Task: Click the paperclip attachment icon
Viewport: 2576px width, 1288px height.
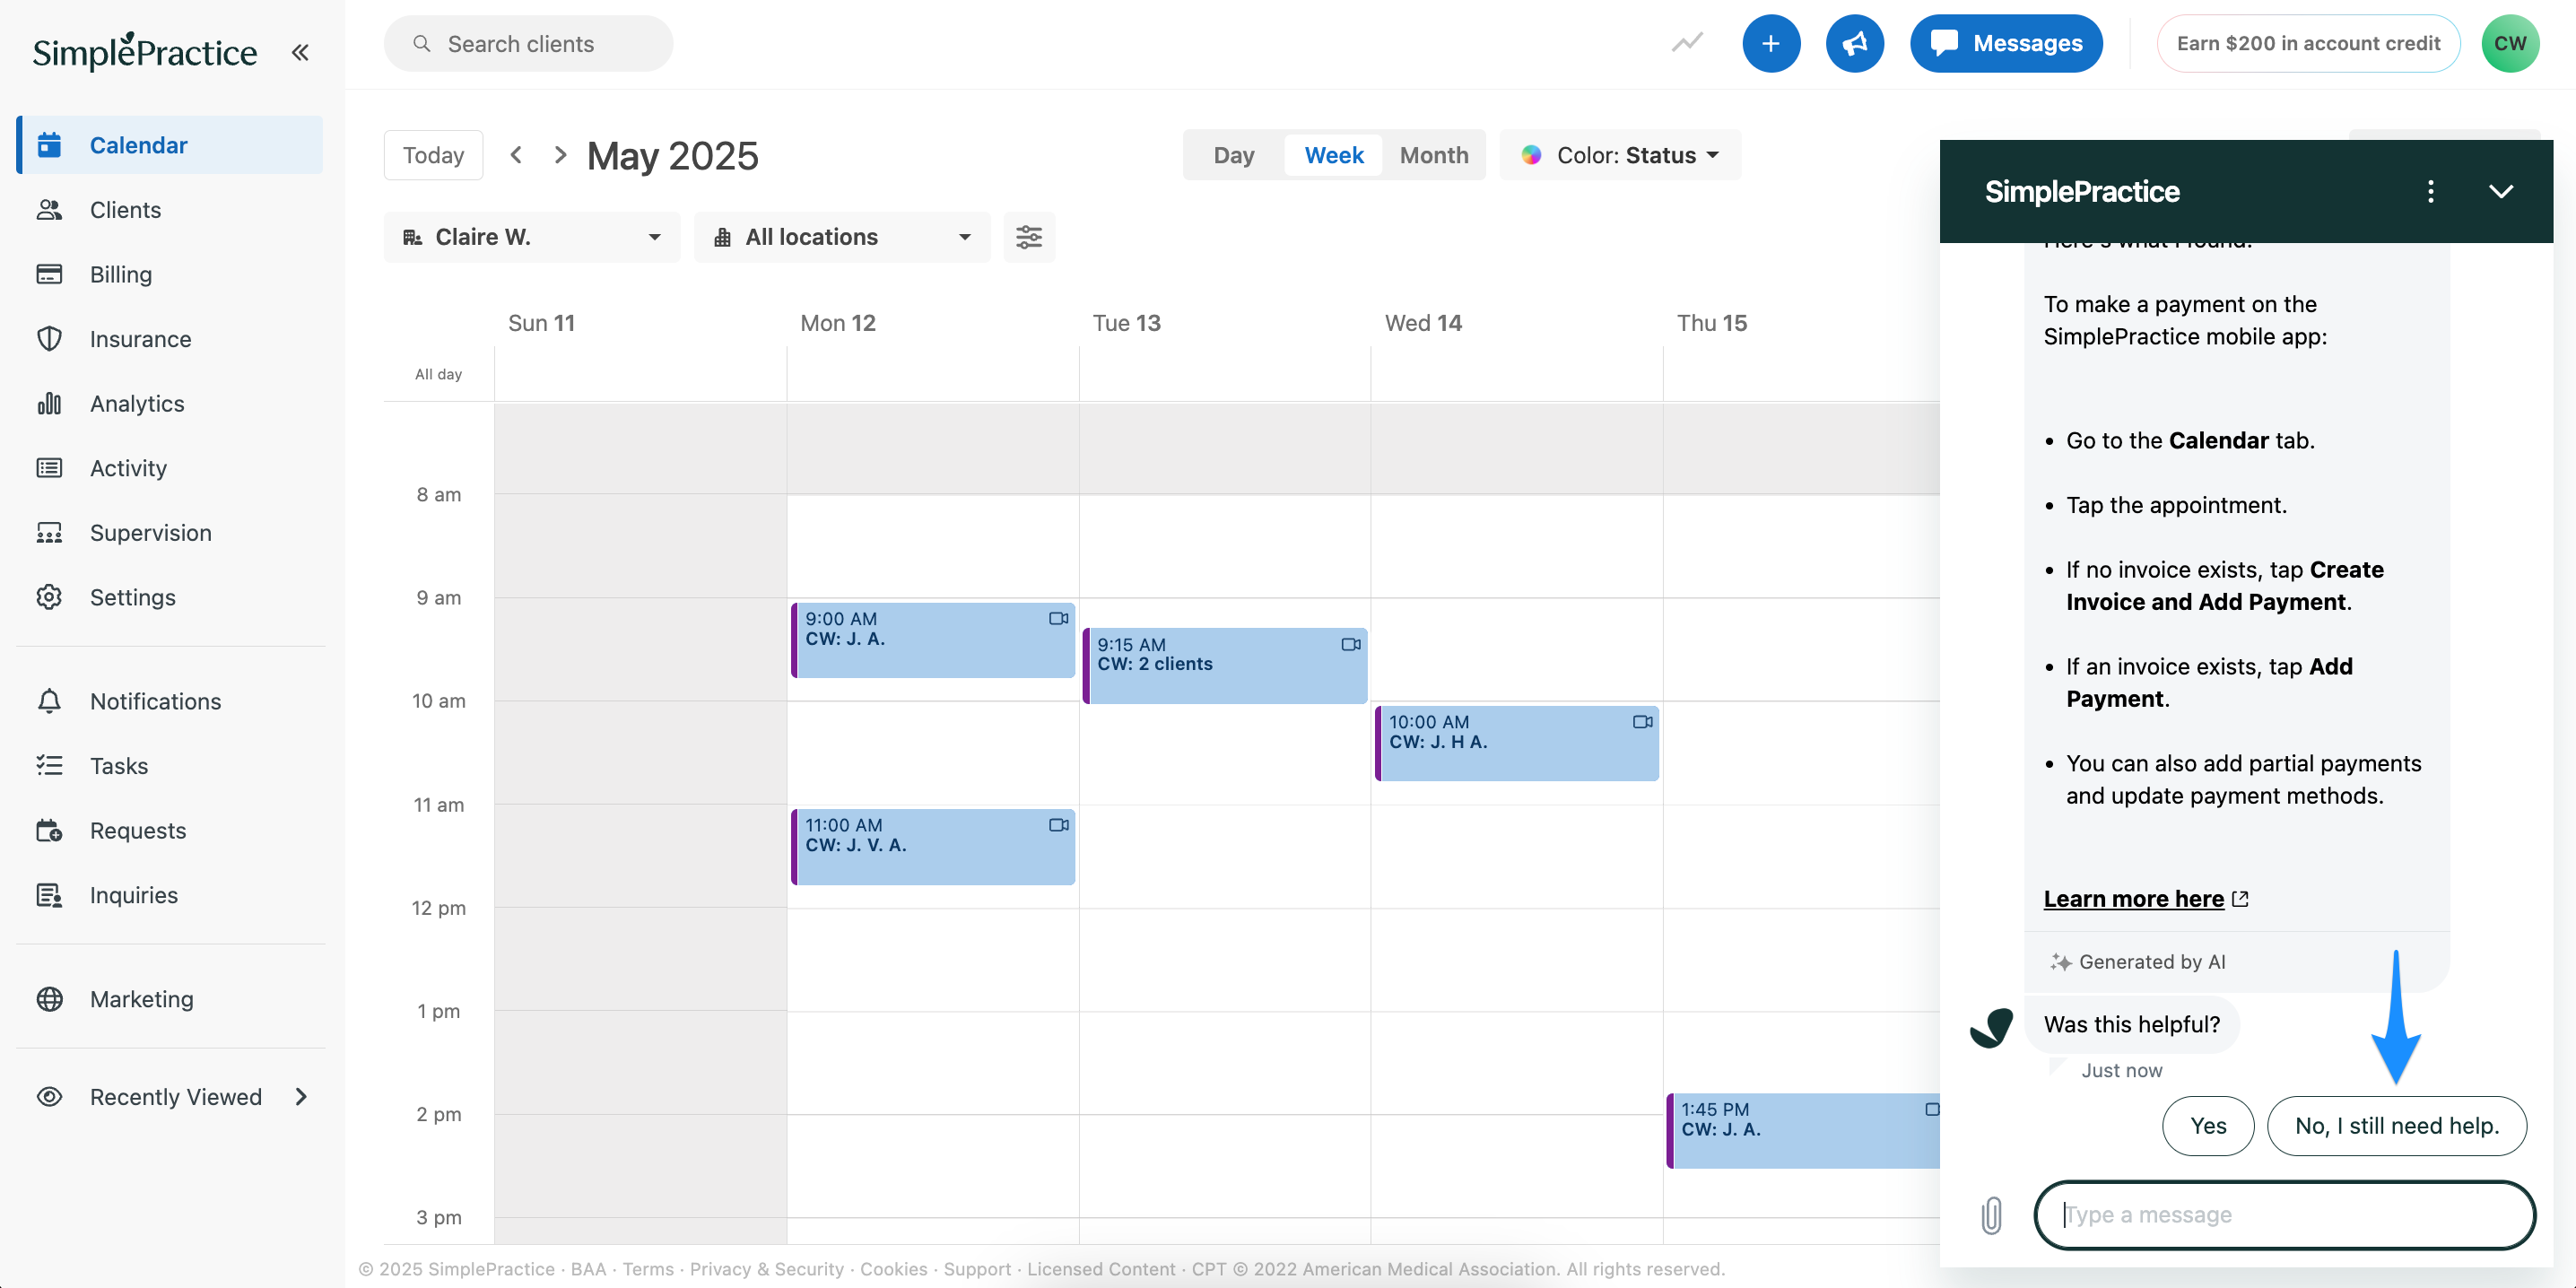Action: (x=1991, y=1215)
